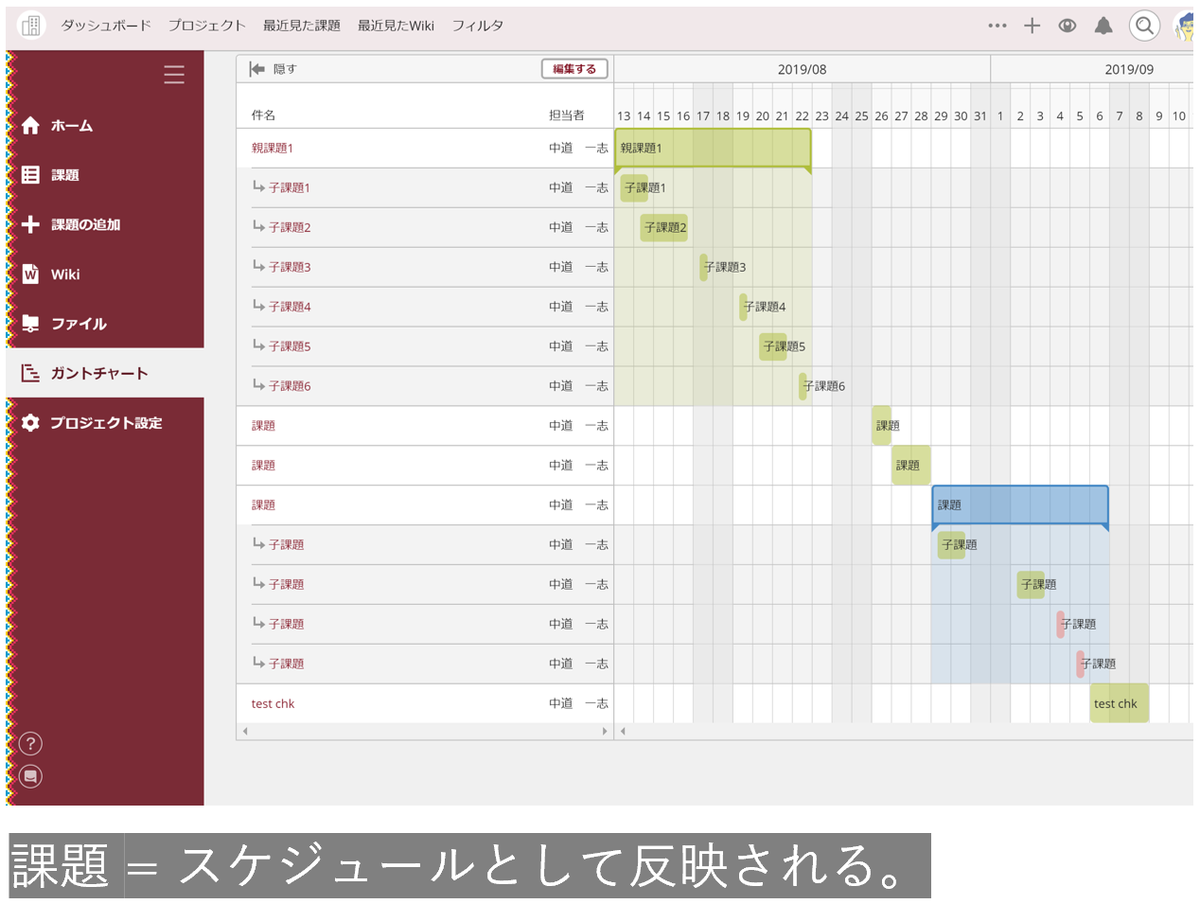Open the プロジェクト menu
Screen dimensions: 1200x904
pyautogui.click(x=207, y=26)
